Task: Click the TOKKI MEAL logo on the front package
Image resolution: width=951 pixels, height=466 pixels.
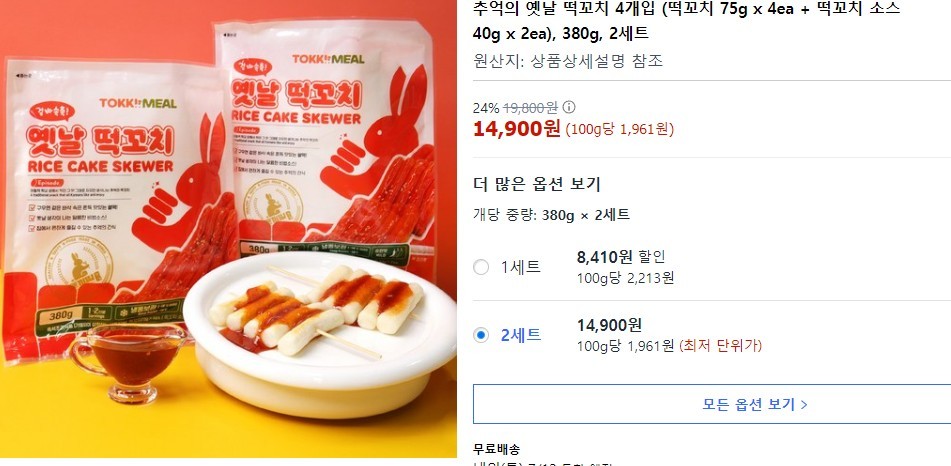Action: 138,103
